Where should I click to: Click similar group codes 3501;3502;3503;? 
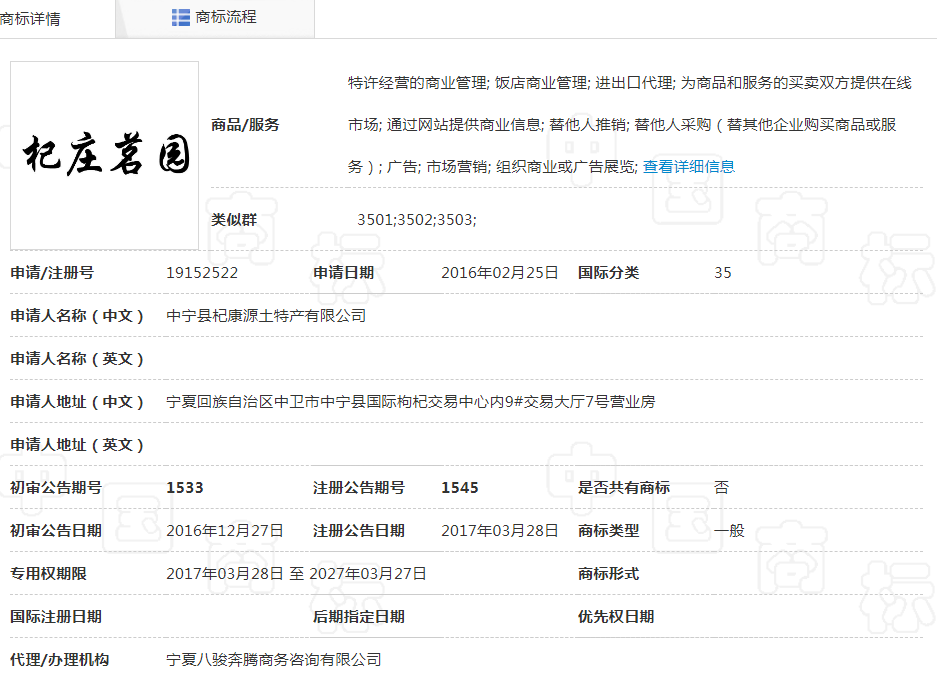(417, 219)
